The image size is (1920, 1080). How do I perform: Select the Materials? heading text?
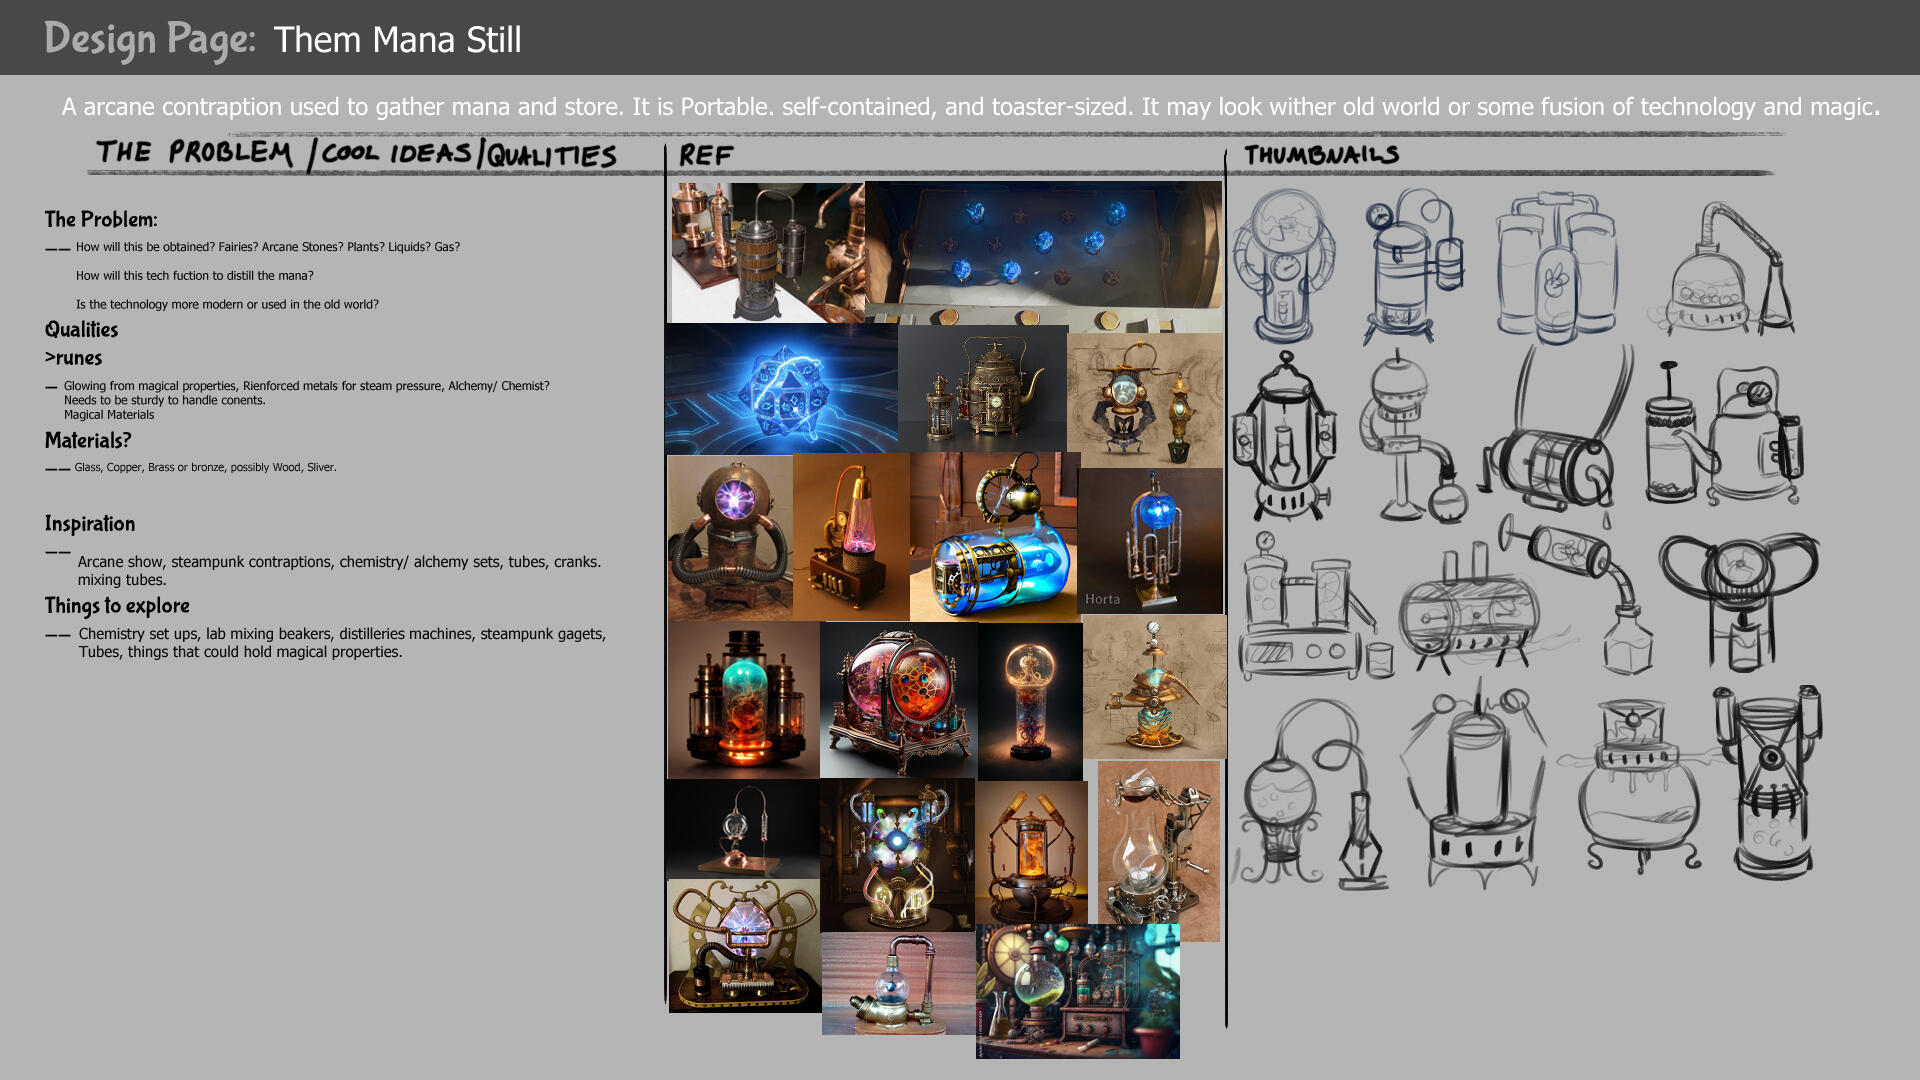(x=88, y=441)
